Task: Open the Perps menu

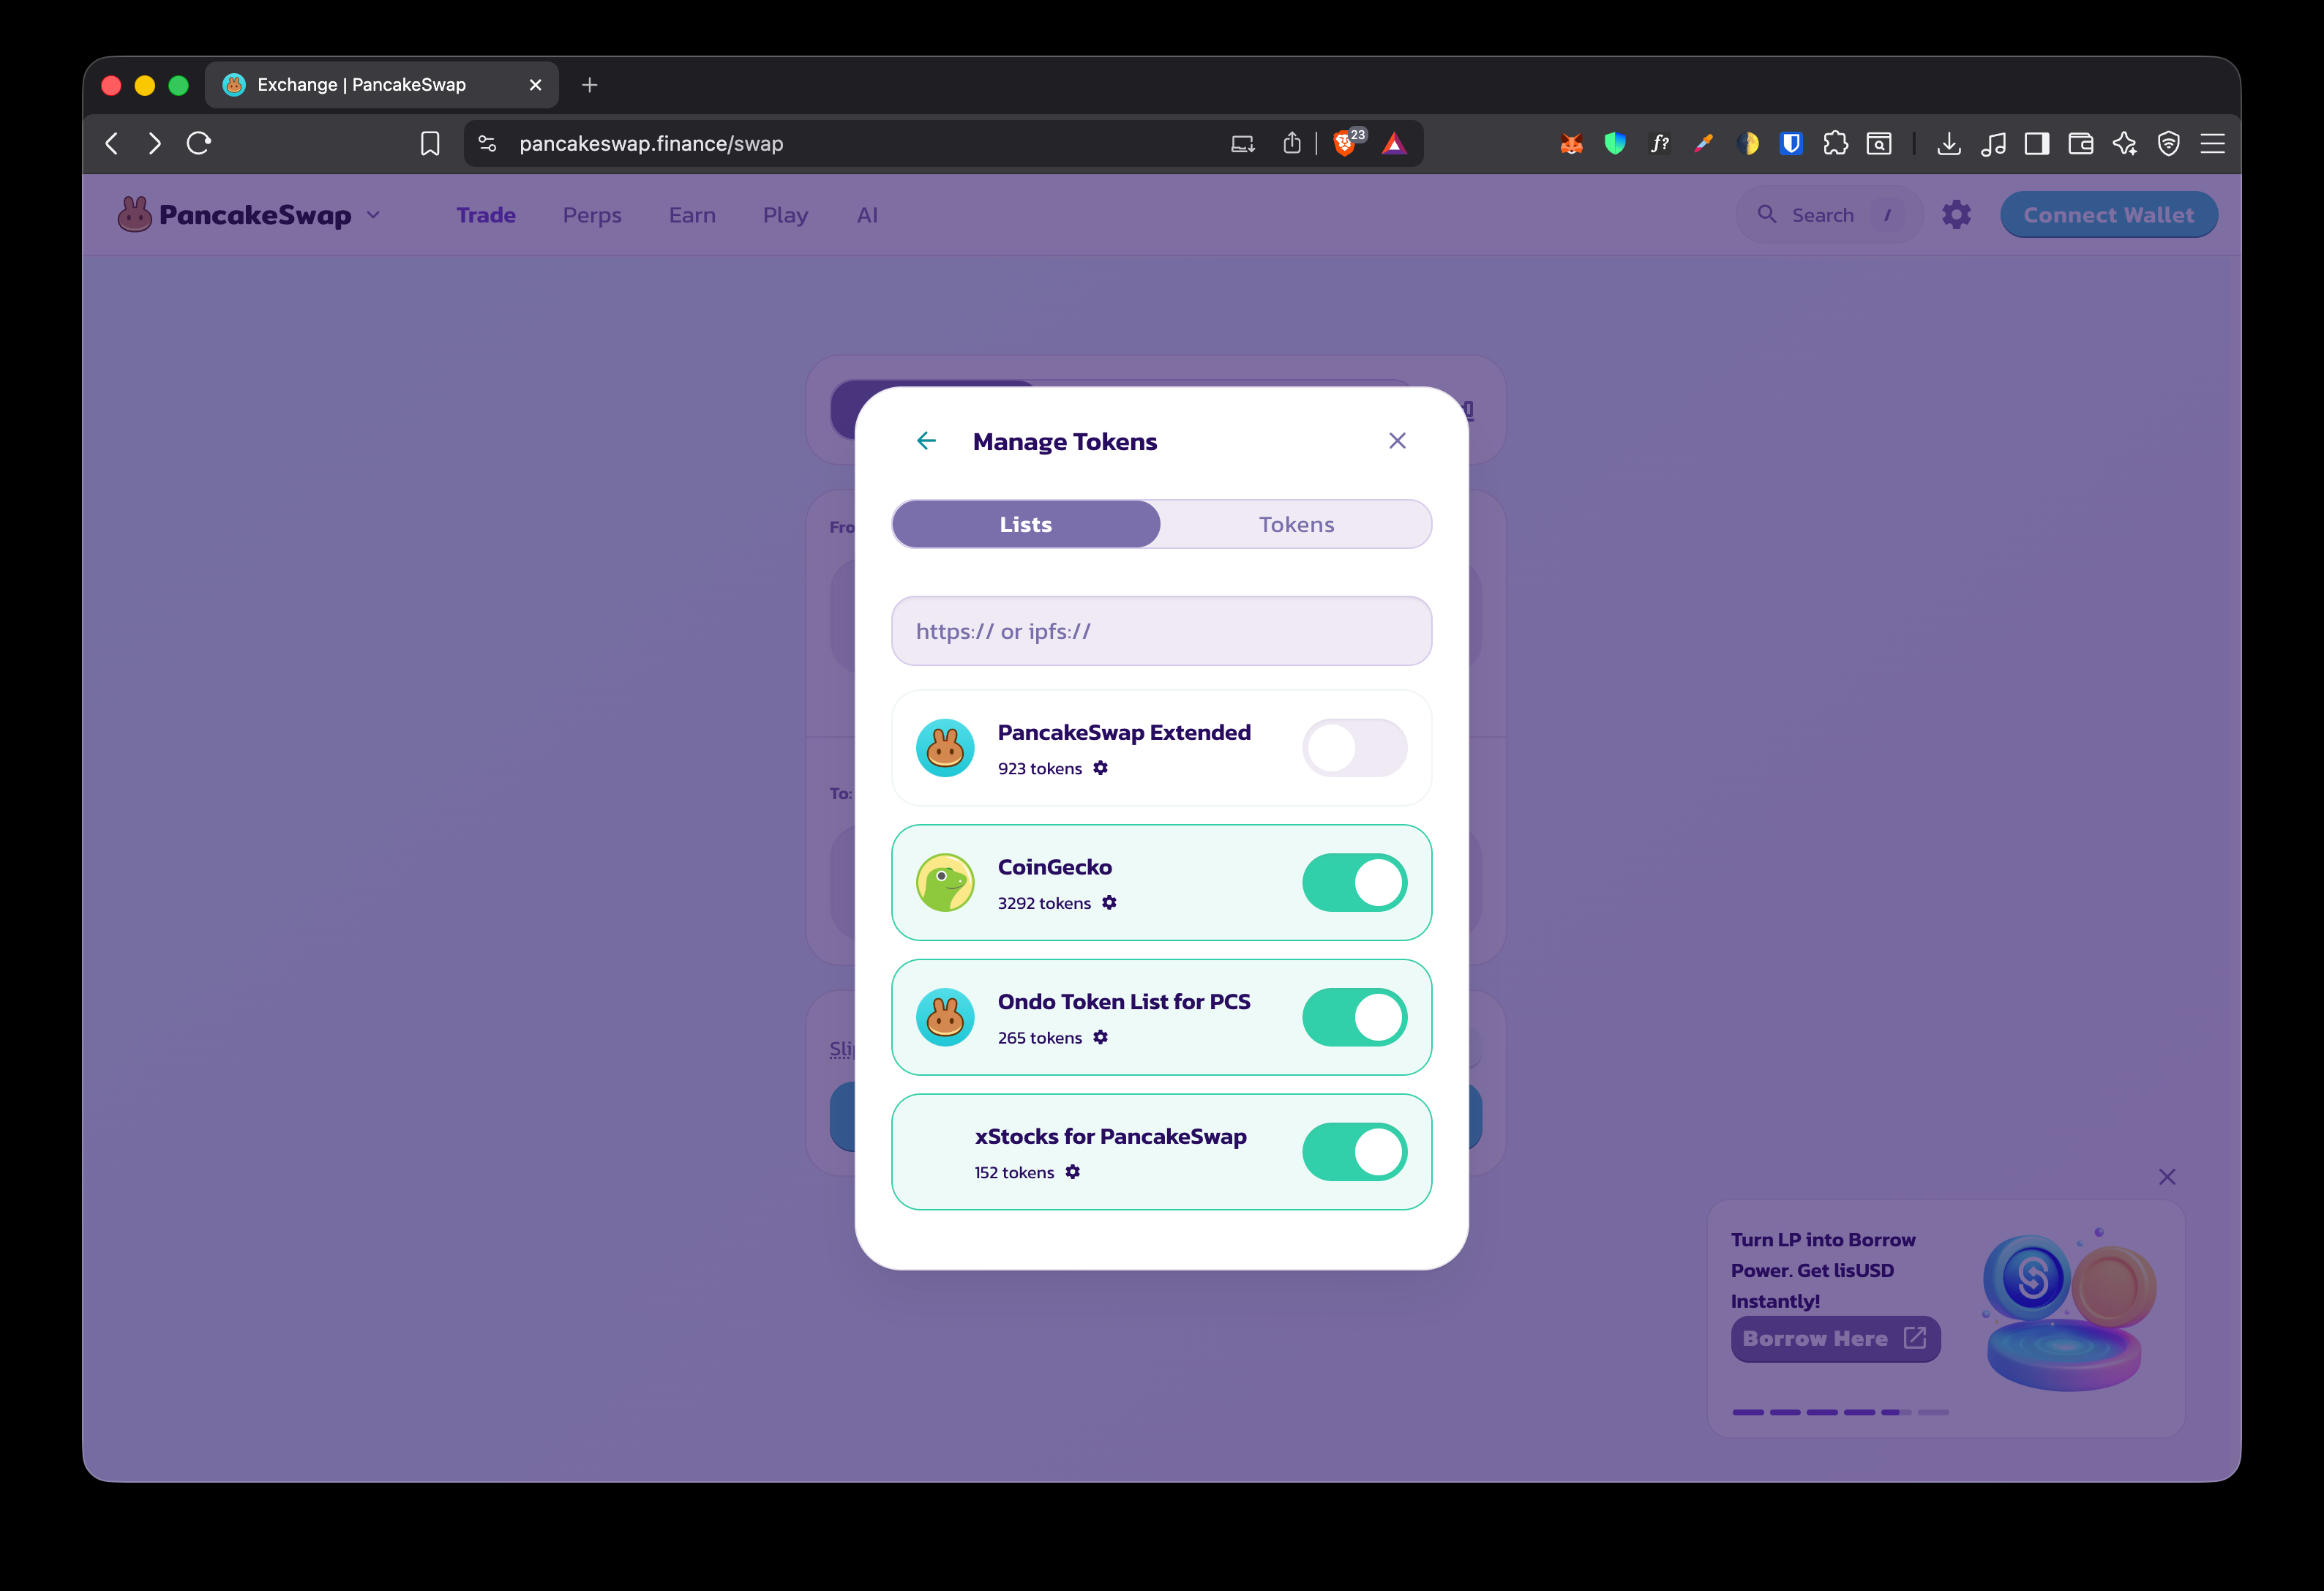Action: [592, 215]
